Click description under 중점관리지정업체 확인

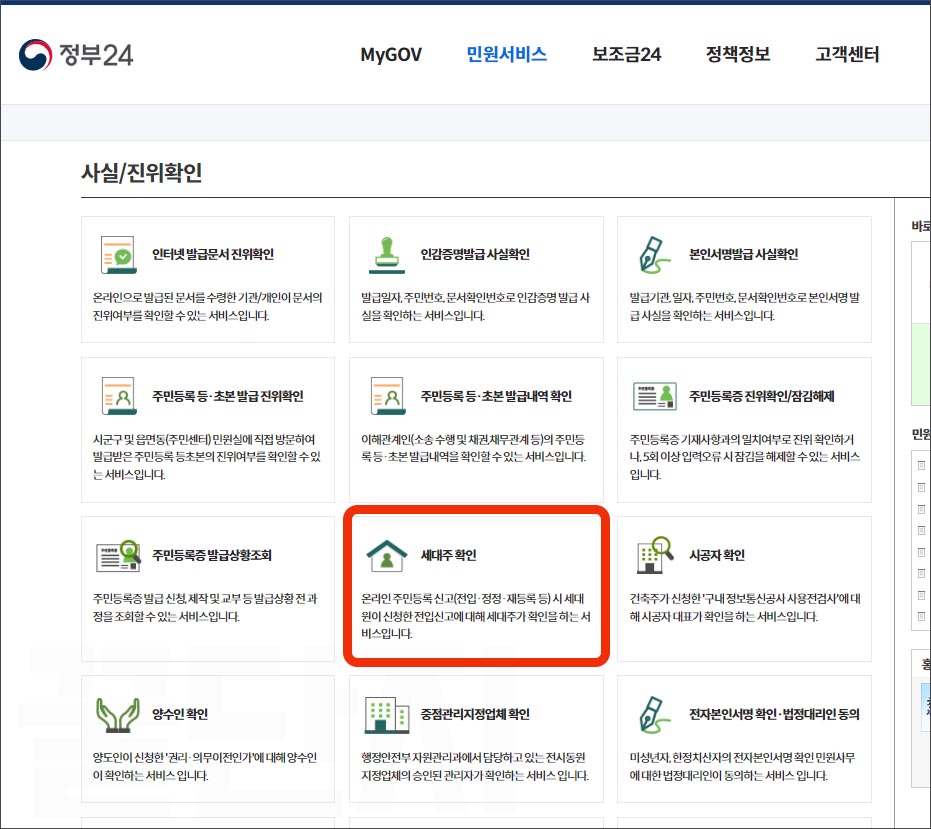475,766
